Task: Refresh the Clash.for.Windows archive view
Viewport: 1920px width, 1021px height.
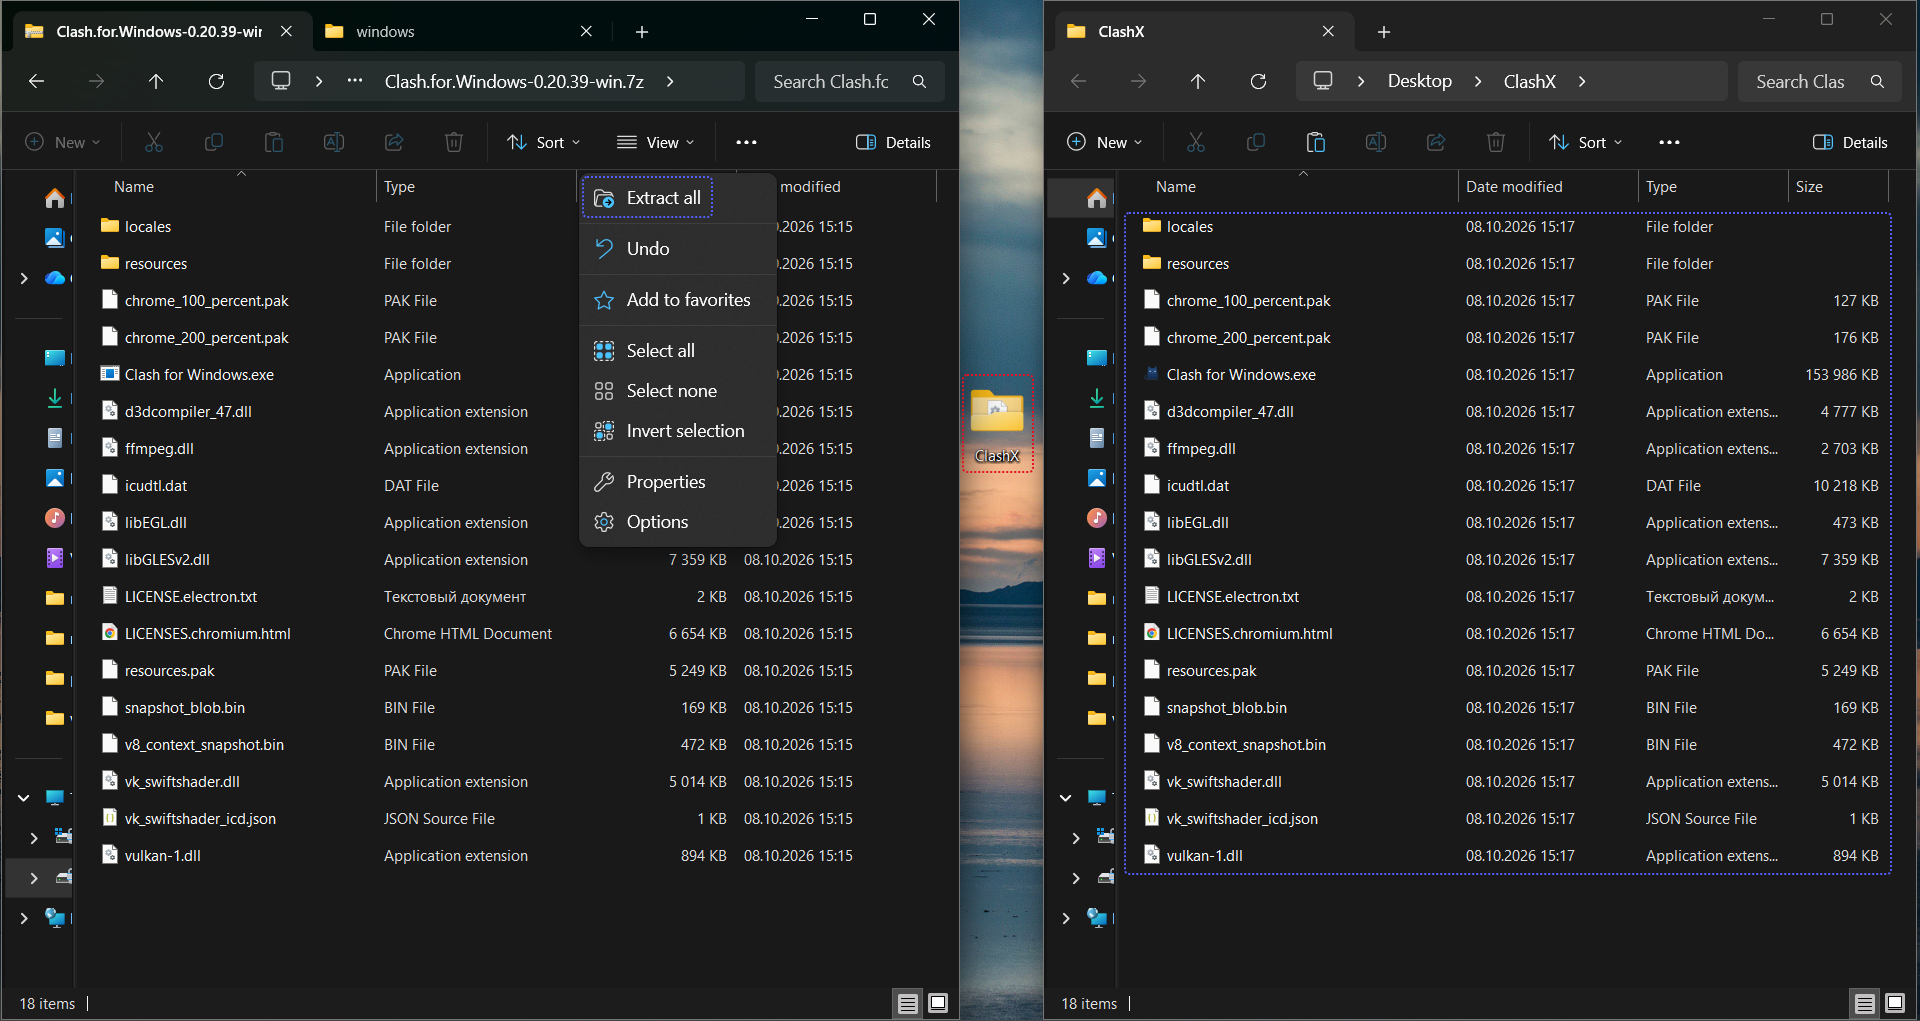Action: [216, 81]
